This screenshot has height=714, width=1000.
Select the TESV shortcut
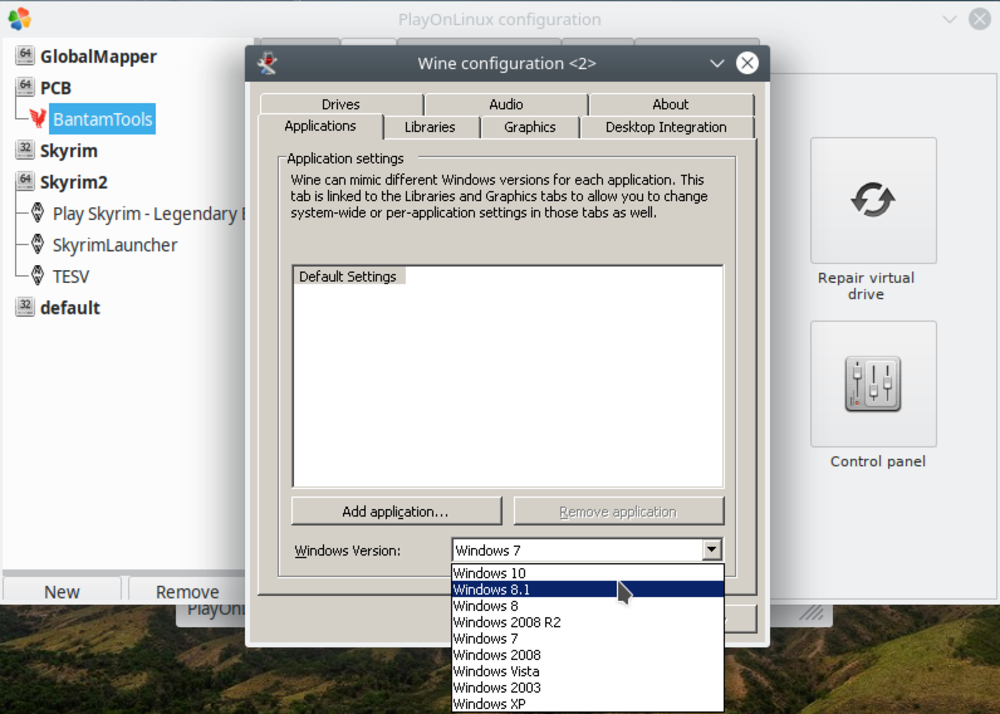[x=71, y=276]
